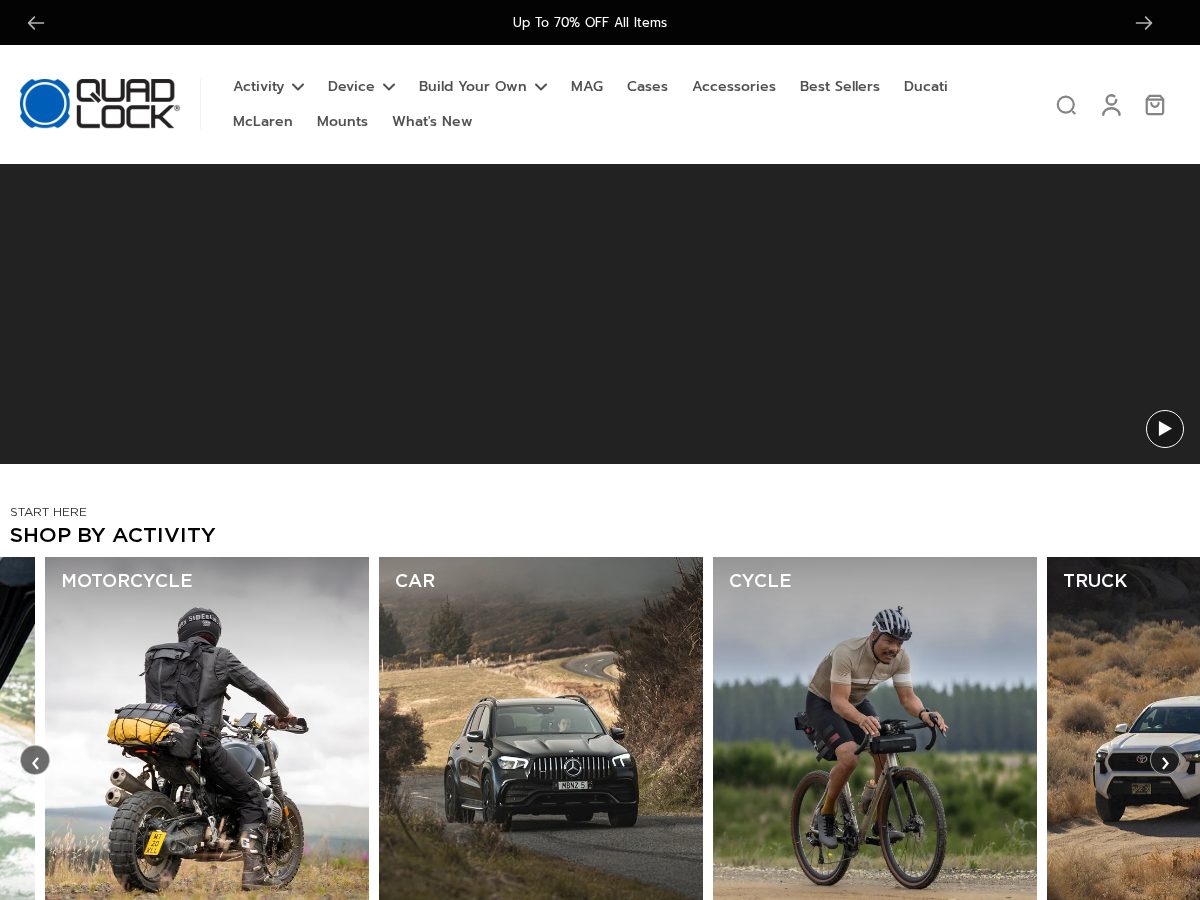Select the Cycle activity card
The image size is (1200, 900).
(x=875, y=728)
